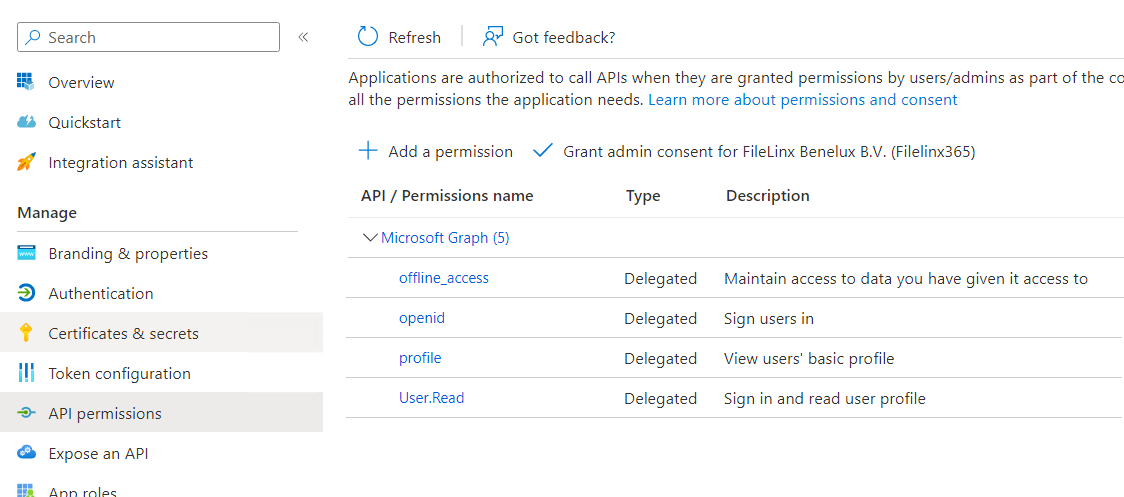The width and height of the screenshot is (1124, 497).
Task: Open Microsoft Graph (5) link
Action: click(x=445, y=237)
